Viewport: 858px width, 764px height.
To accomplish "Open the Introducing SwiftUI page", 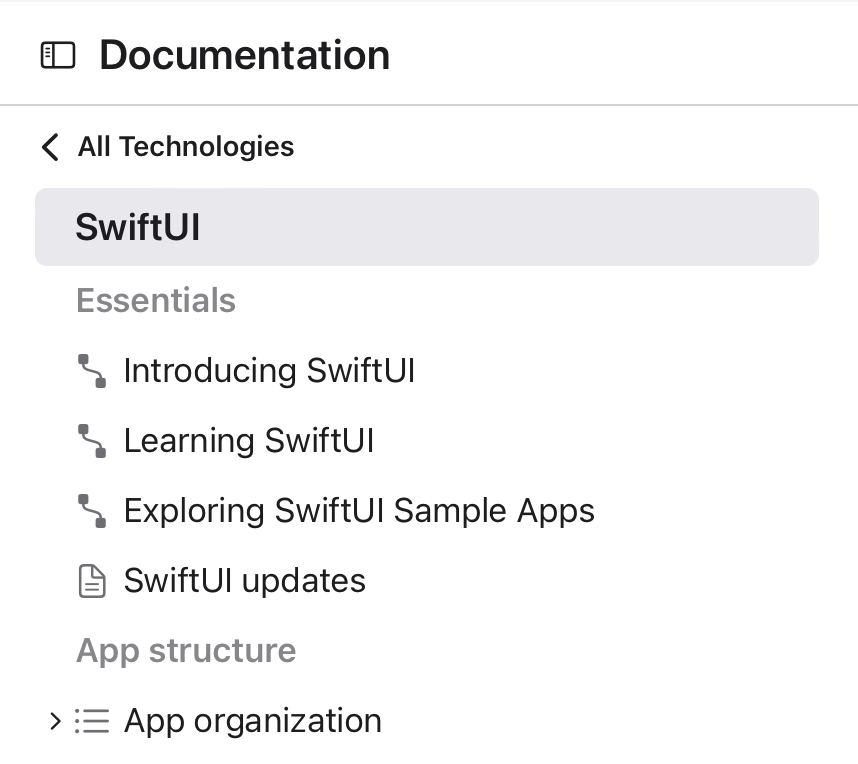I will pos(268,371).
